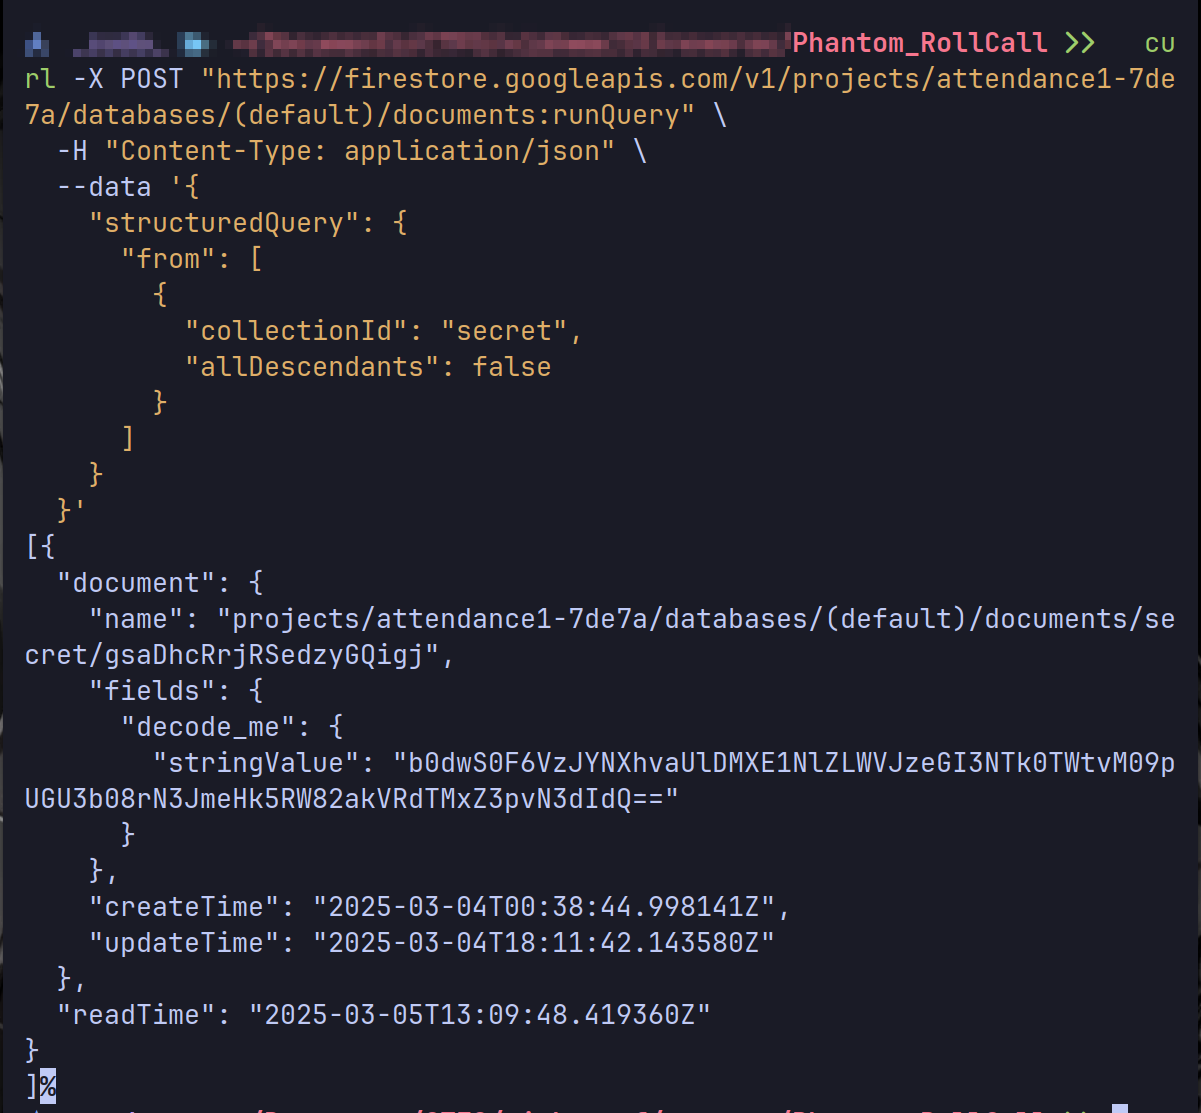Click the --data flag in the command
The width and height of the screenshot is (1201, 1113).
tap(104, 187)
